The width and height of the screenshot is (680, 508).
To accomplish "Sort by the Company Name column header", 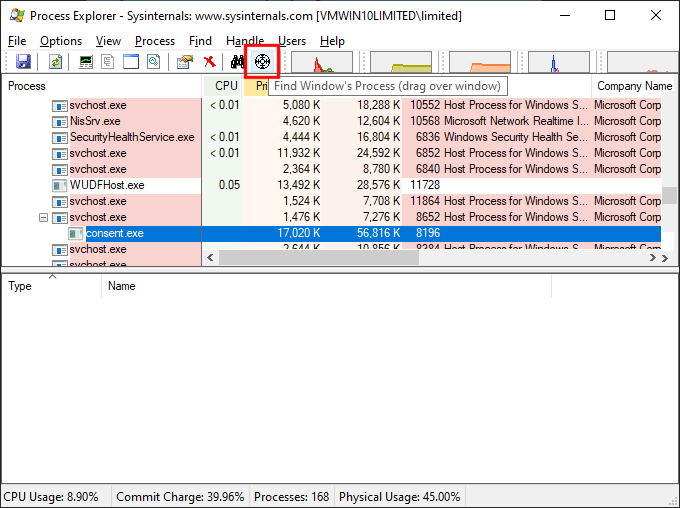I will click(x=634, y=86).
